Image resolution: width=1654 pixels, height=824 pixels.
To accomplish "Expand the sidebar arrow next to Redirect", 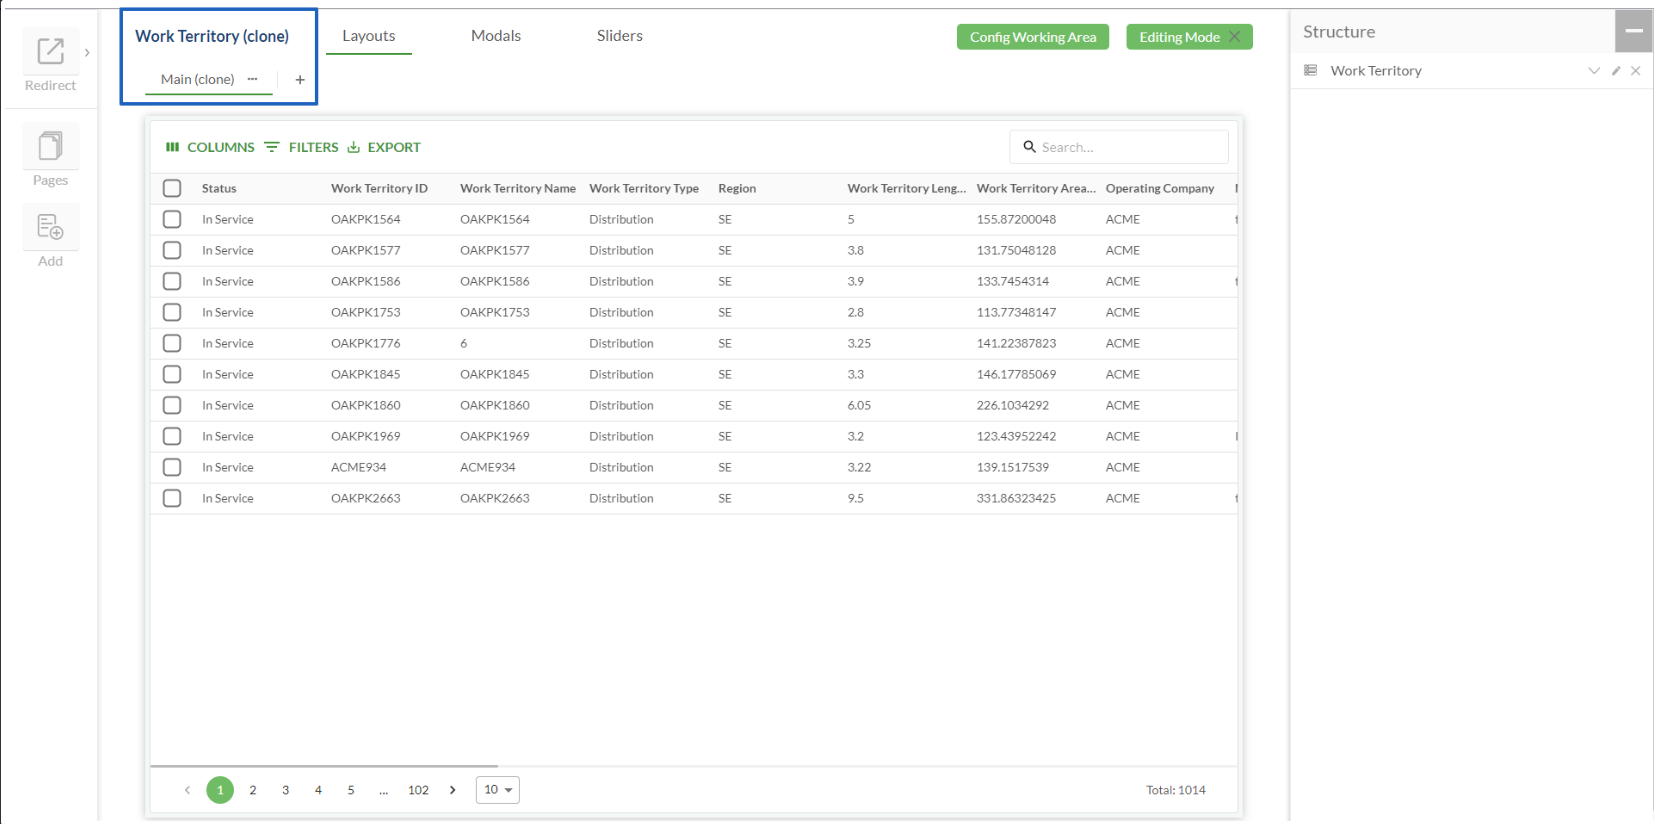I will click(88, 53).
